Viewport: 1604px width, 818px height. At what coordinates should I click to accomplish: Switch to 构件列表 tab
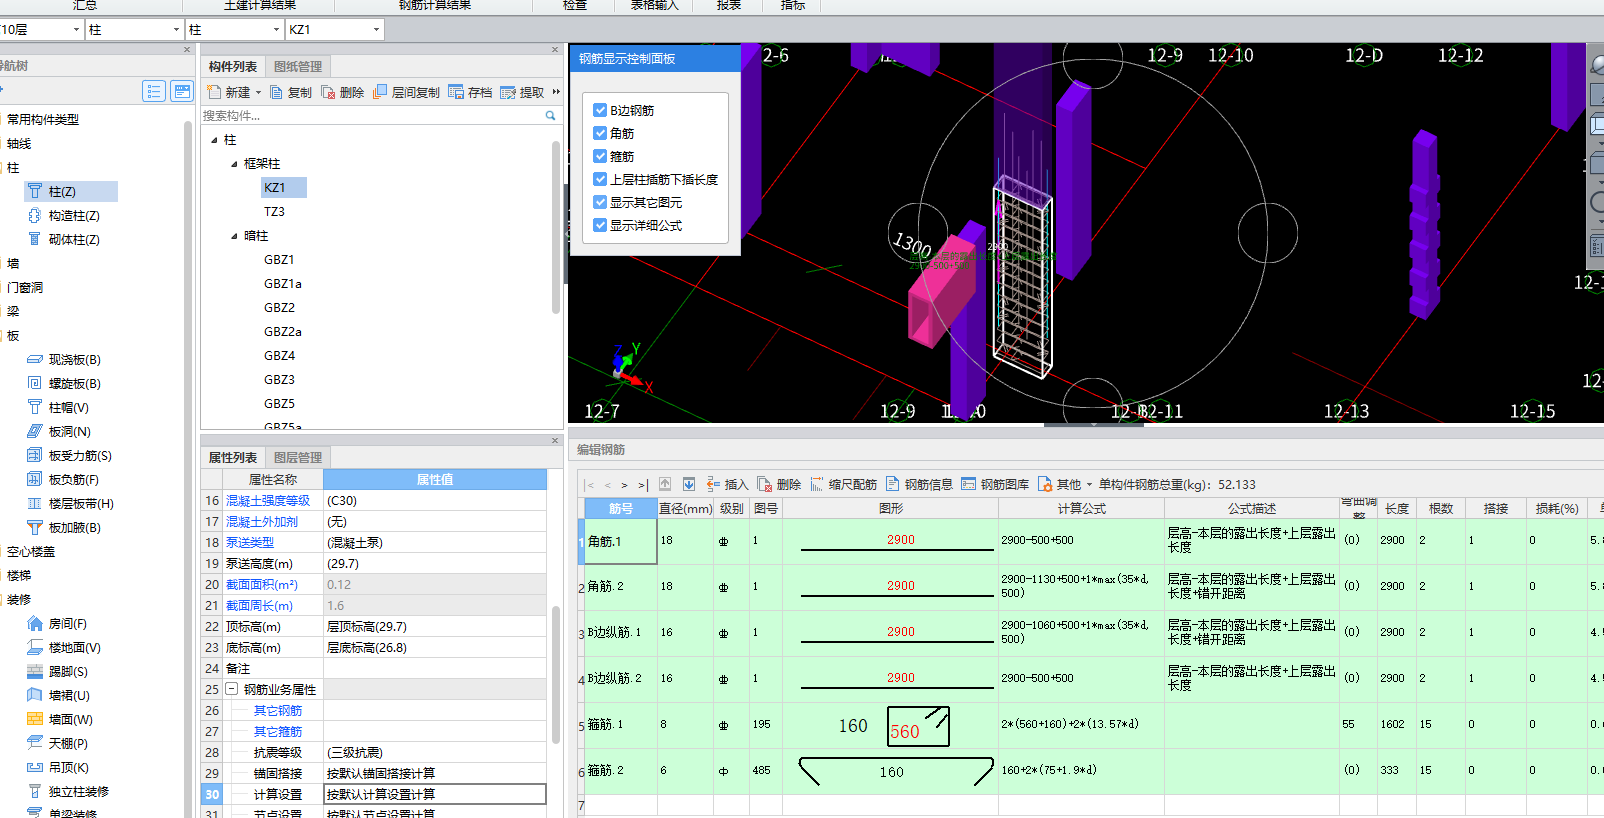[233, 67]
